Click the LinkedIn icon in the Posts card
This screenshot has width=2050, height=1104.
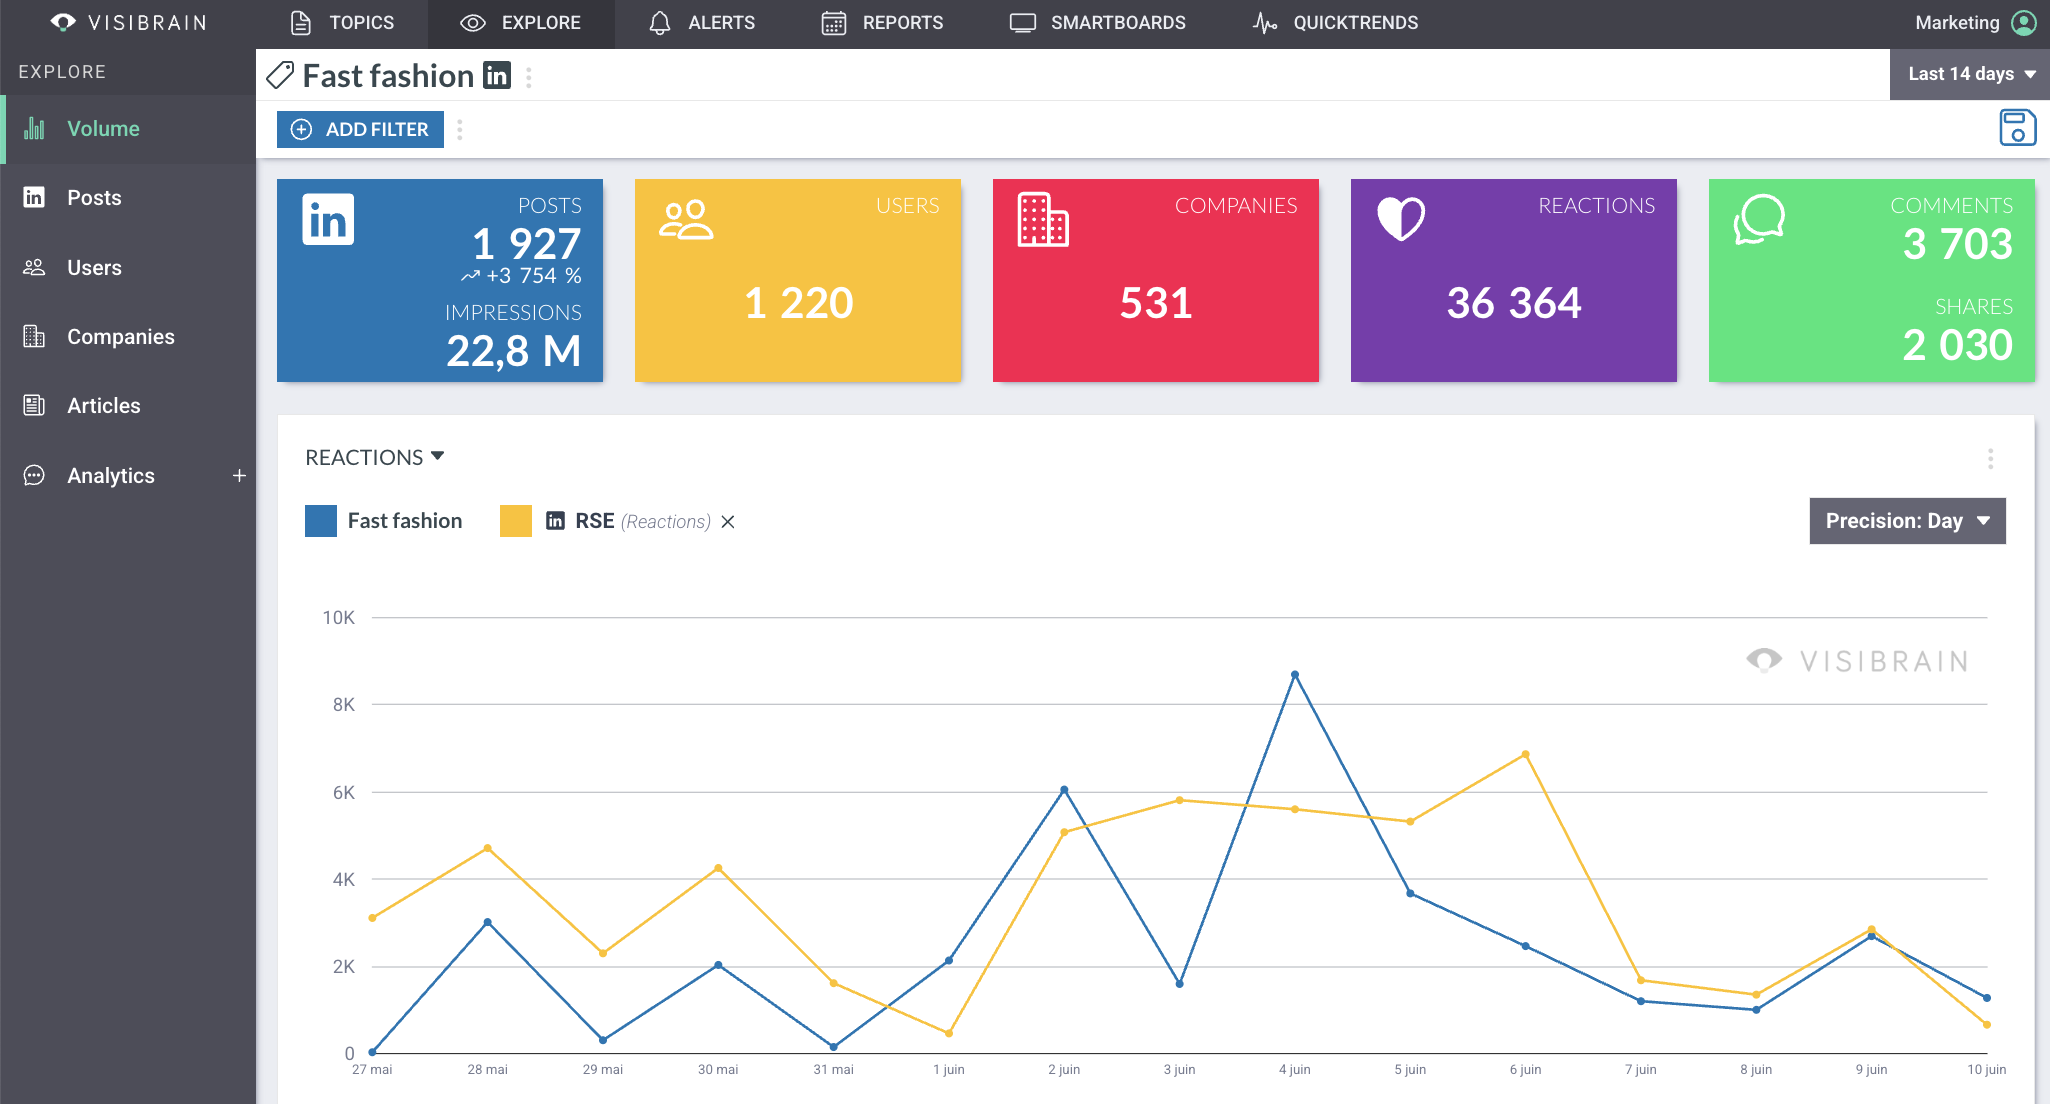328,220
